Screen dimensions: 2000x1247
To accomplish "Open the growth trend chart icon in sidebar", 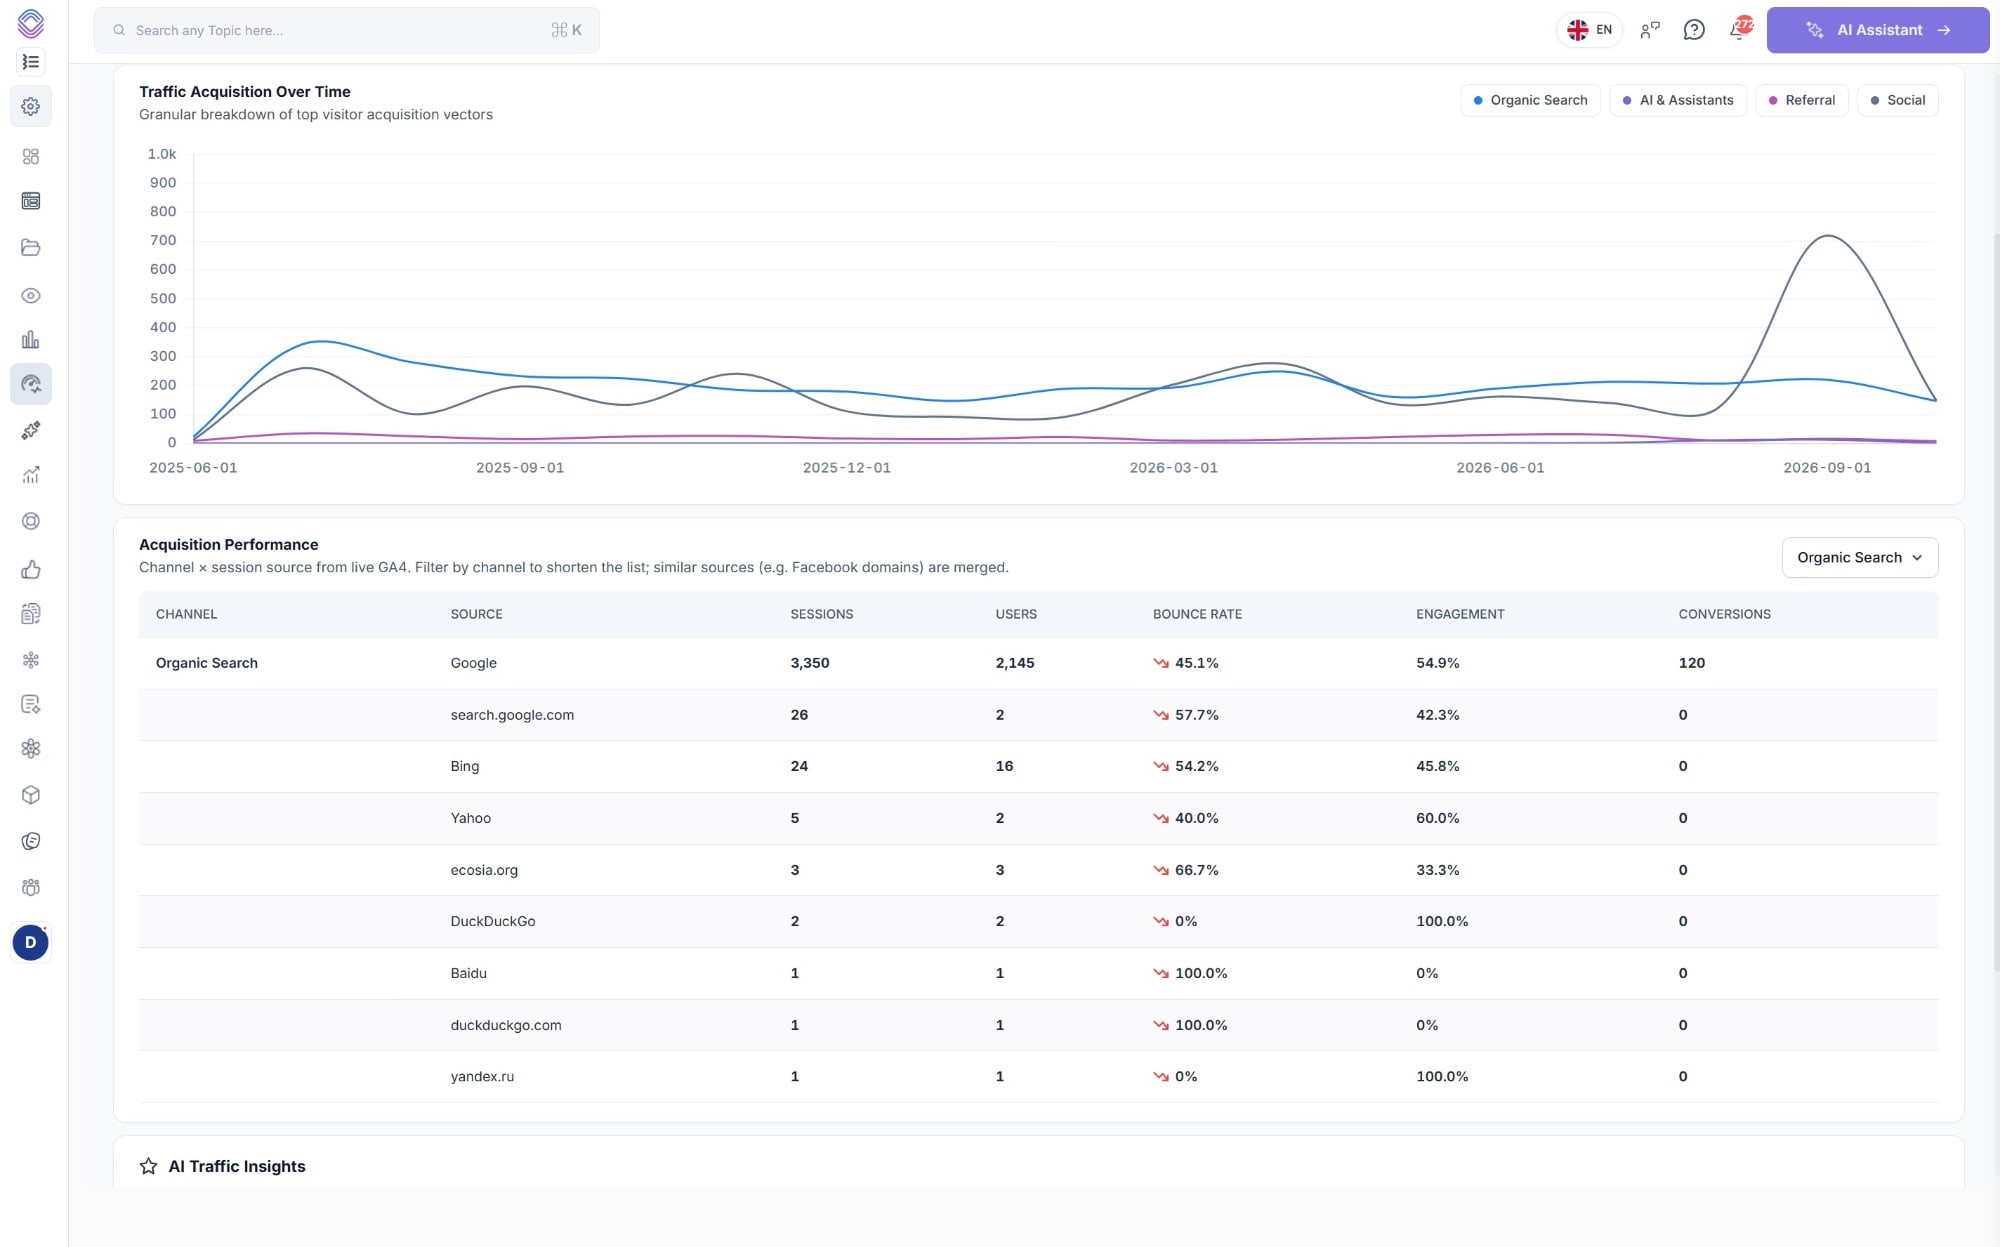I will click(x=31, y=475).
